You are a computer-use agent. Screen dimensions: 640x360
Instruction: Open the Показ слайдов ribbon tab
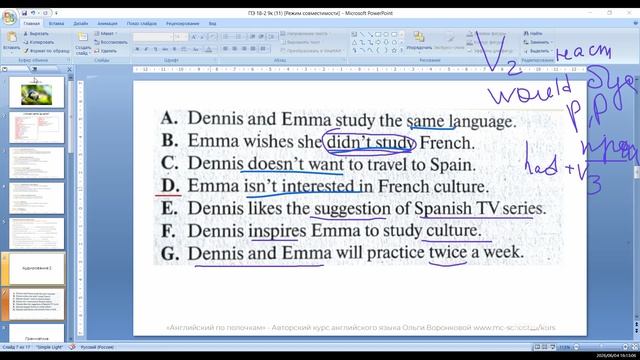[142, 24]
